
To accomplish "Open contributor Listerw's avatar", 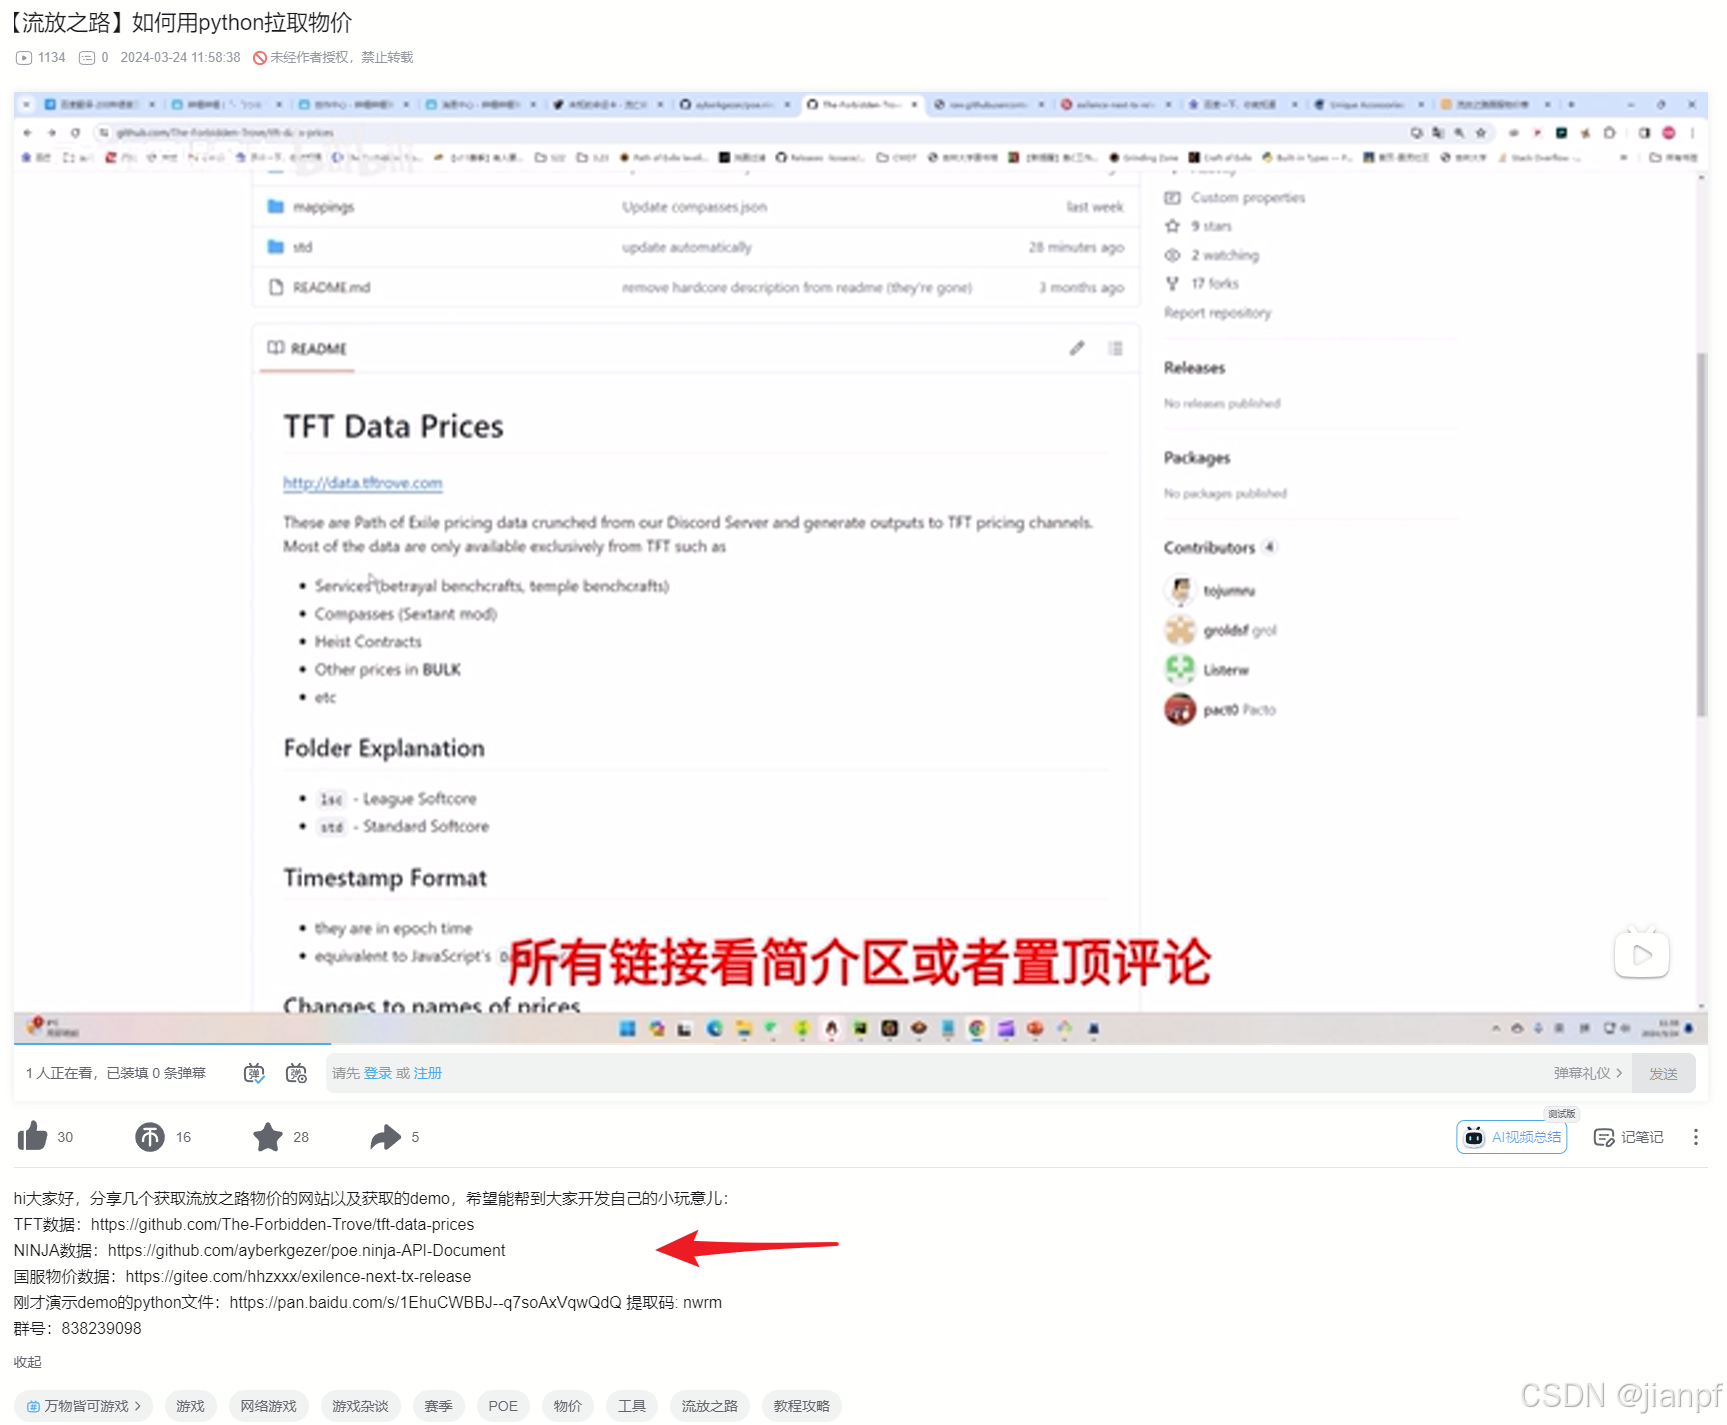I will [x=1180, y=669].
